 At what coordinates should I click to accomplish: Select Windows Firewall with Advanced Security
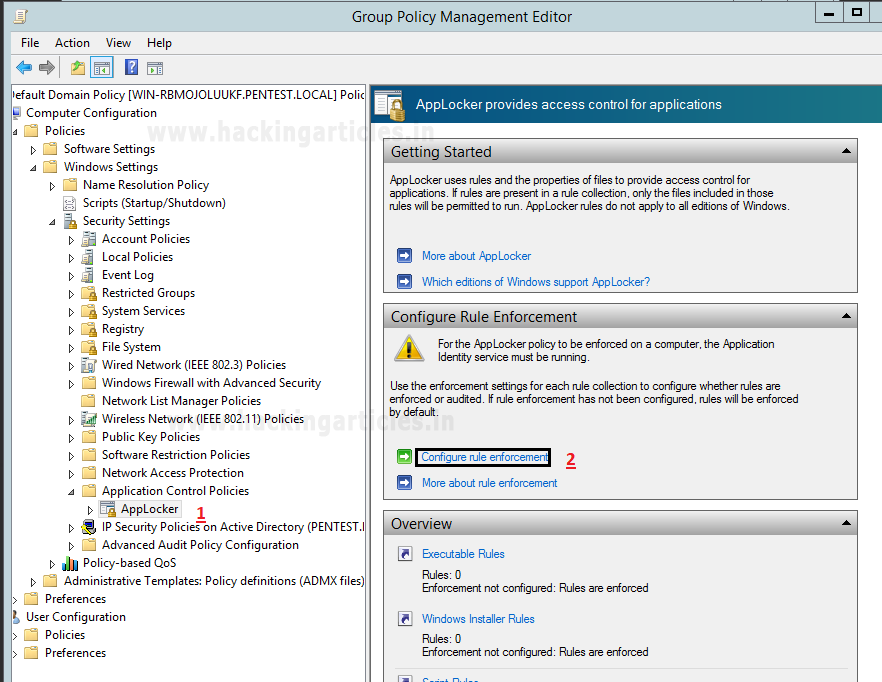pos(211,383)
